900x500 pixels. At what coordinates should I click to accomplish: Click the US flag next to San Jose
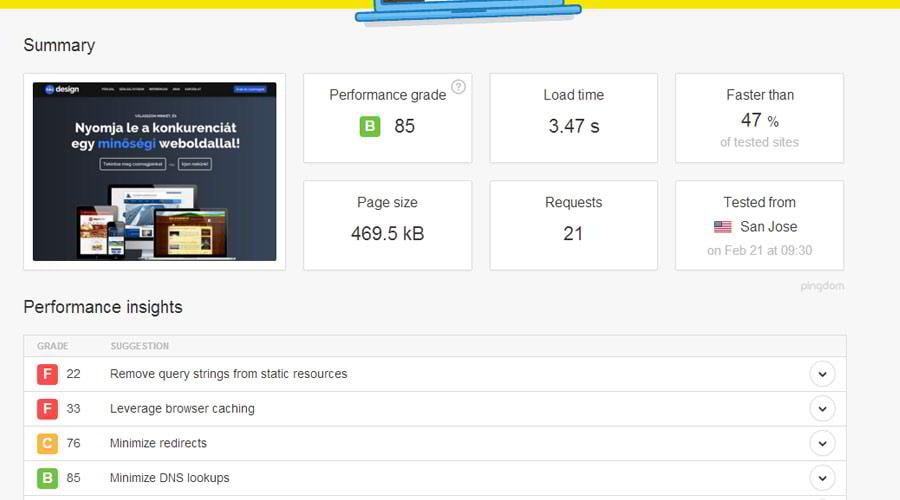[x=723, y=227]
